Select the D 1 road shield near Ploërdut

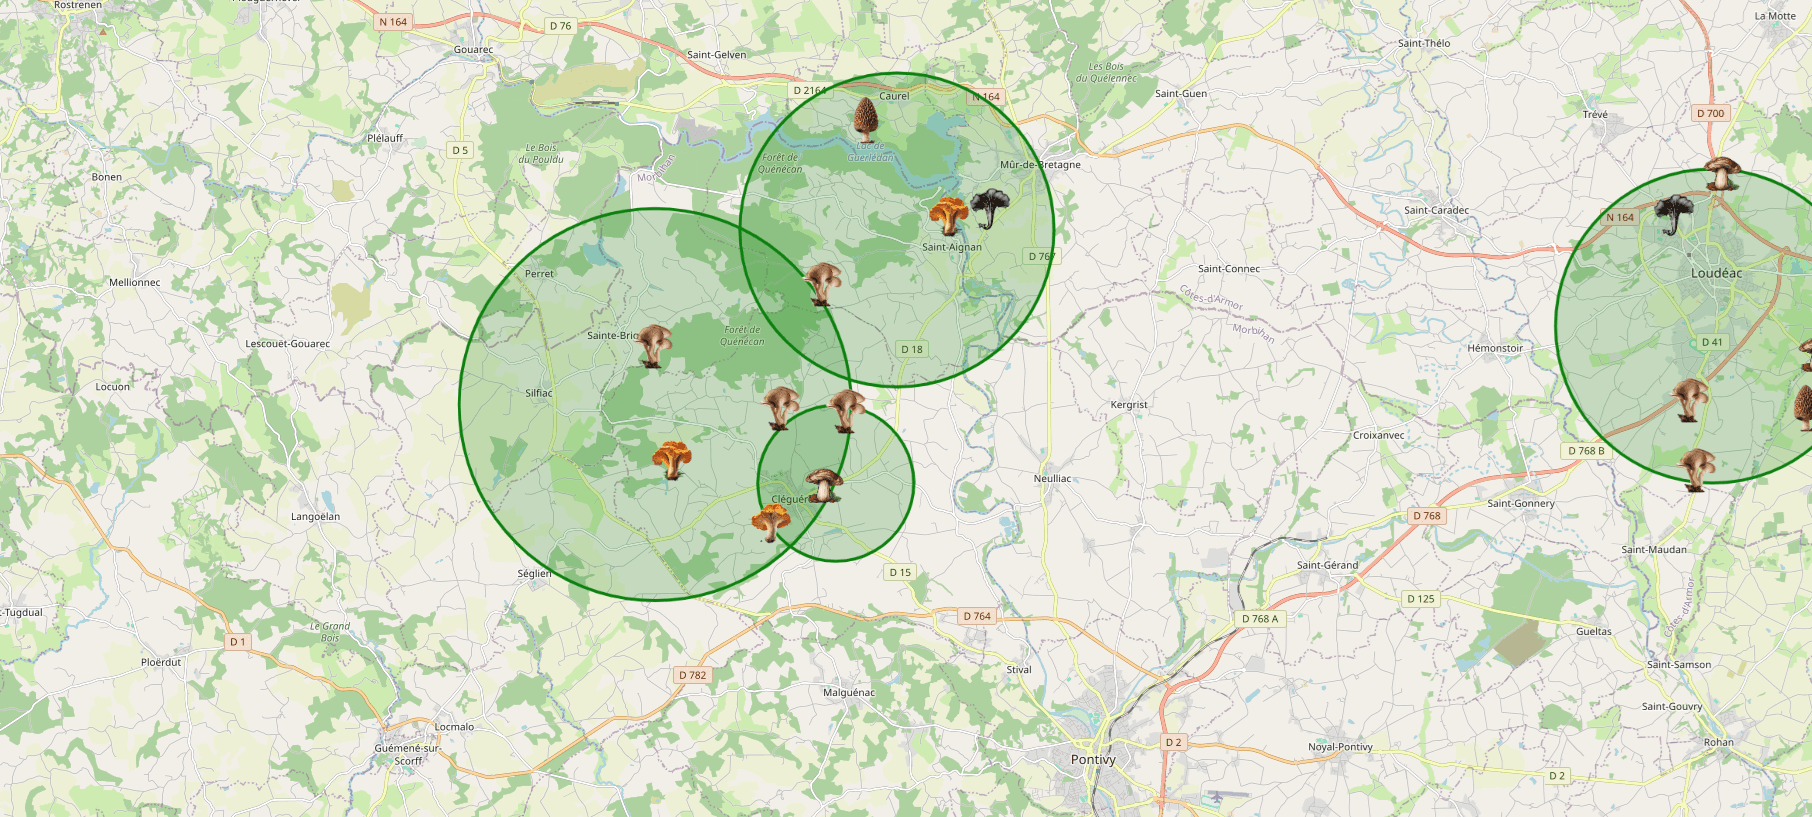click(x=237, y=642)
